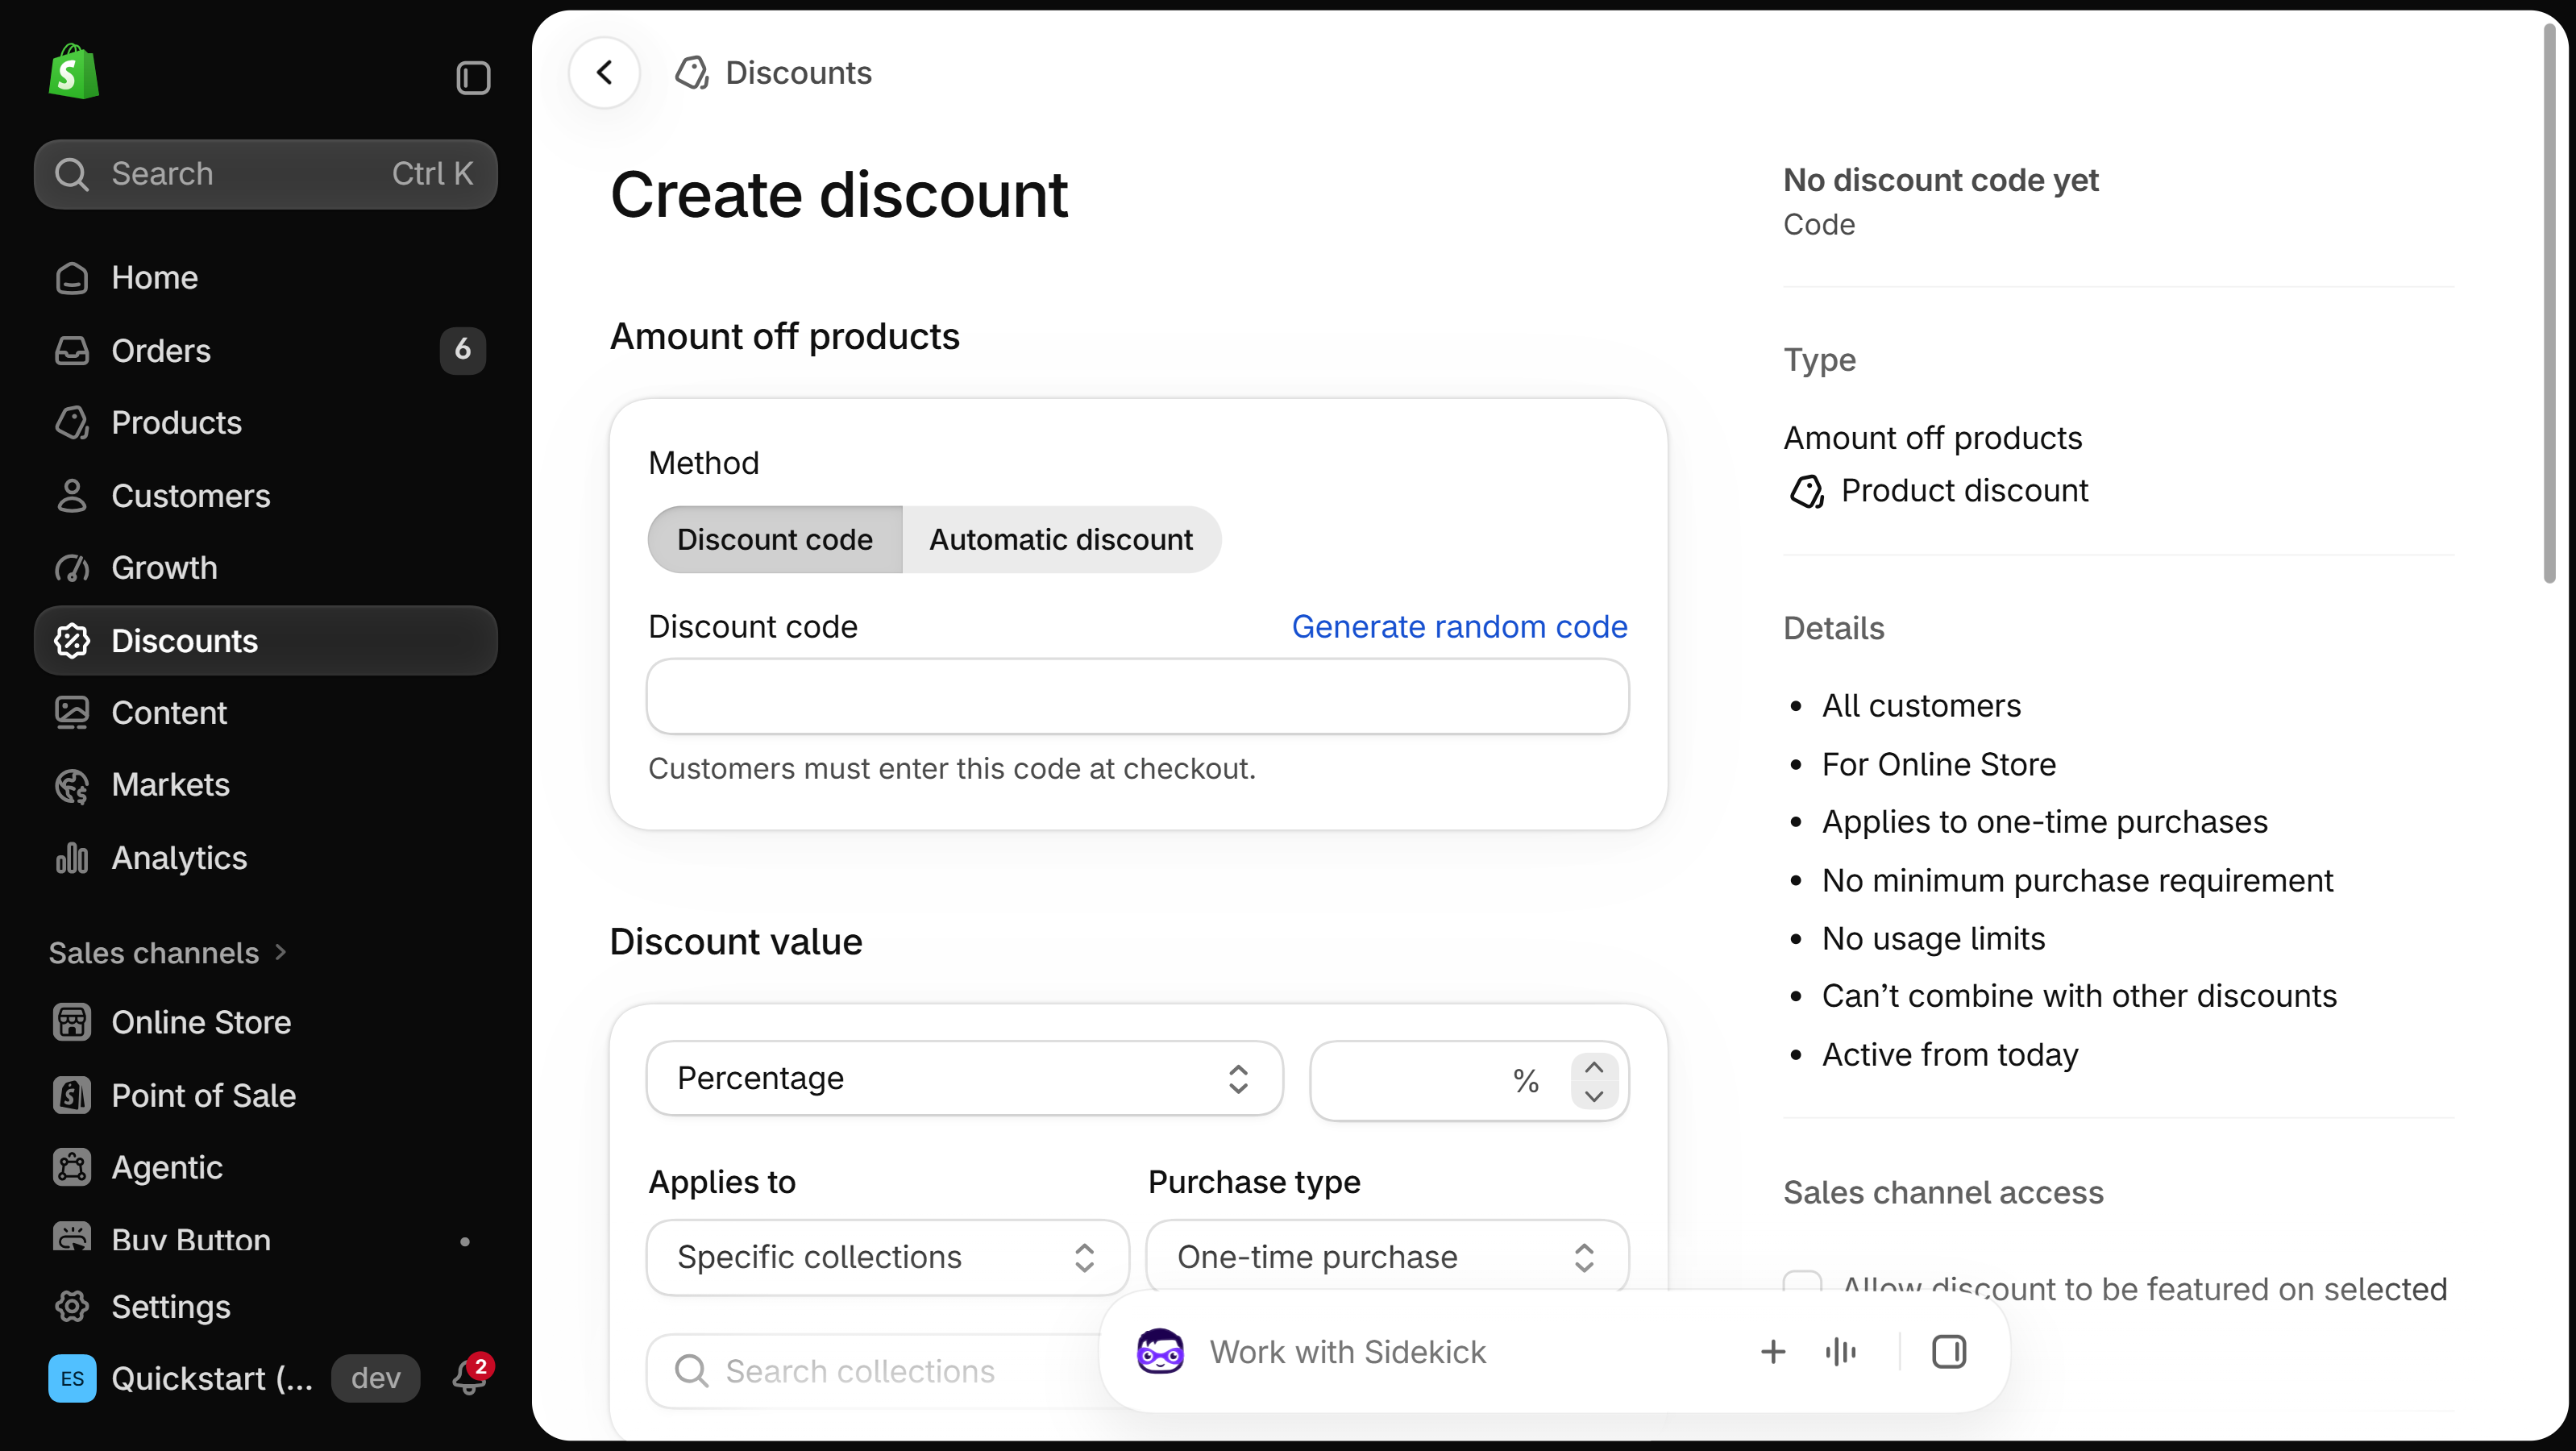
Task: Switch method to Automatic discount
Action: (1061, 539)
